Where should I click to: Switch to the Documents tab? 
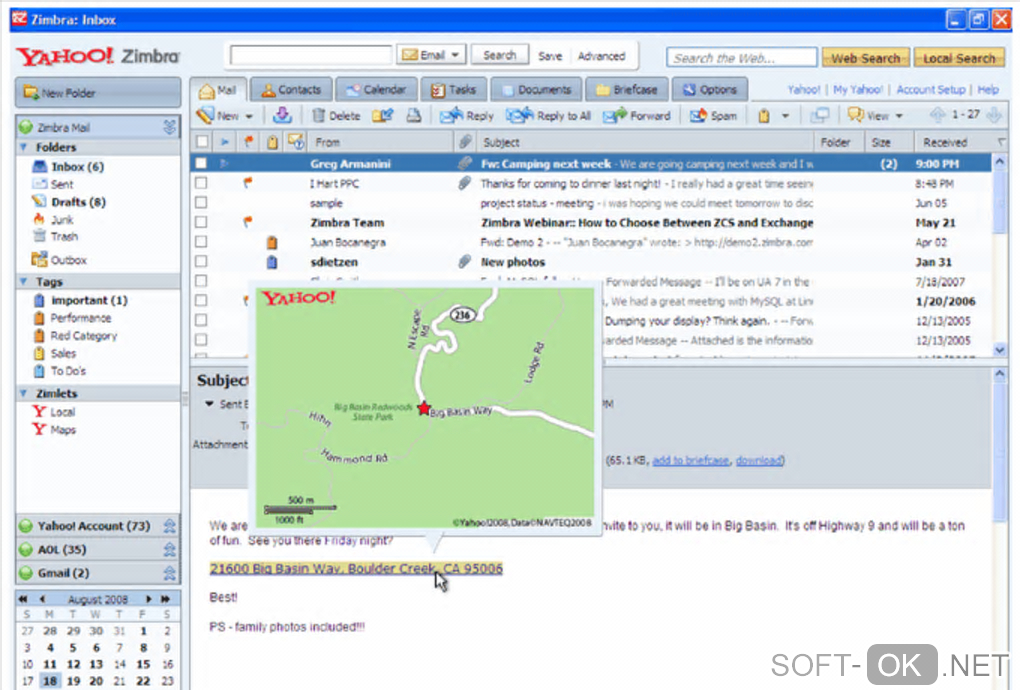click(x=536, y=90)
